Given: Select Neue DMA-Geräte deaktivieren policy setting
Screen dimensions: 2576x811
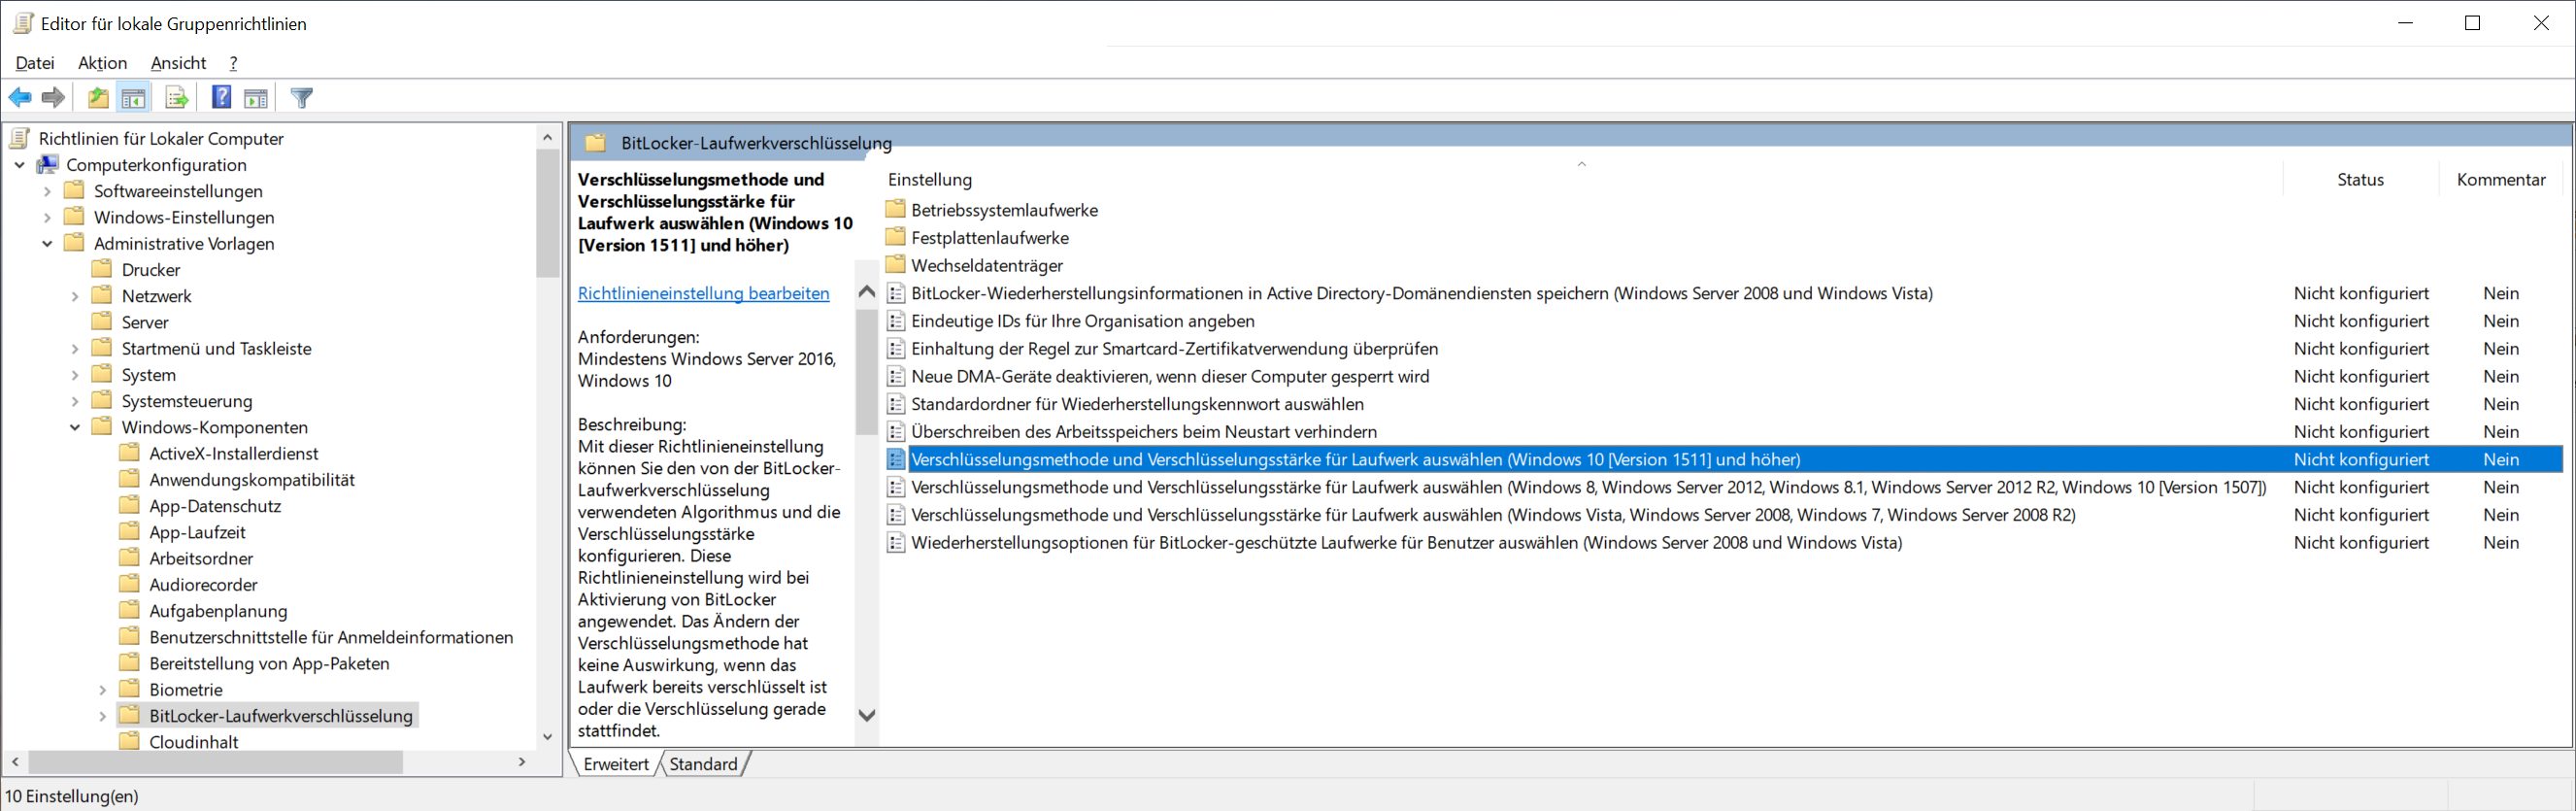Looking at the screenshot, I should pos(1170,376).
